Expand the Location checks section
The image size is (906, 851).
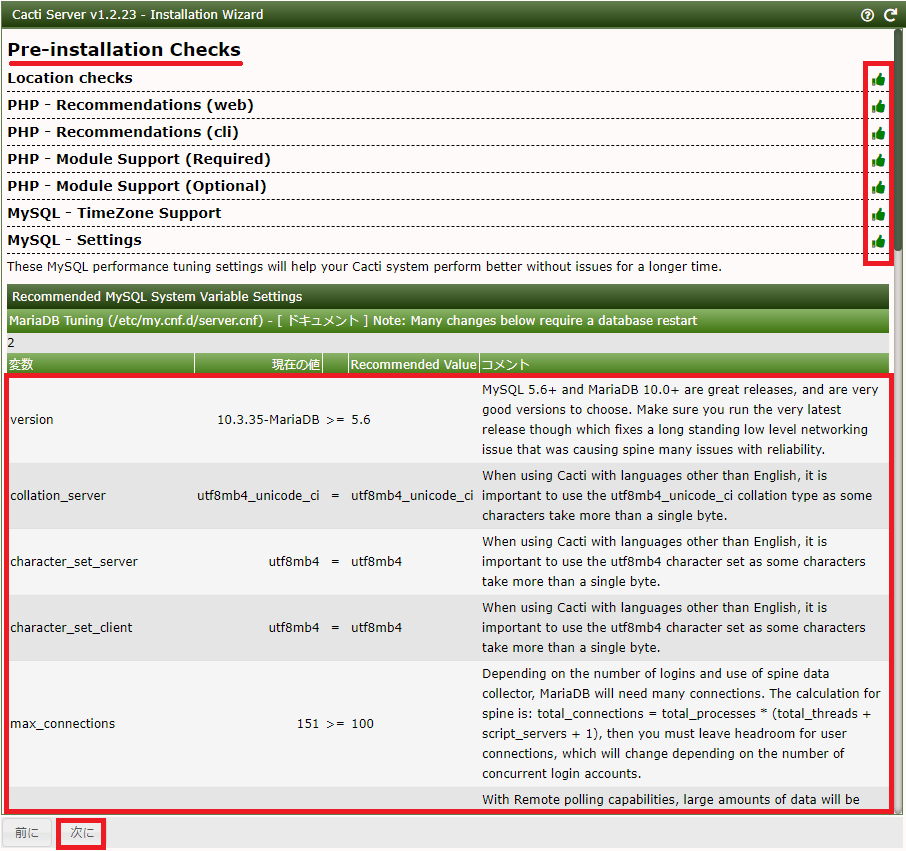click(x=70, y=78)
